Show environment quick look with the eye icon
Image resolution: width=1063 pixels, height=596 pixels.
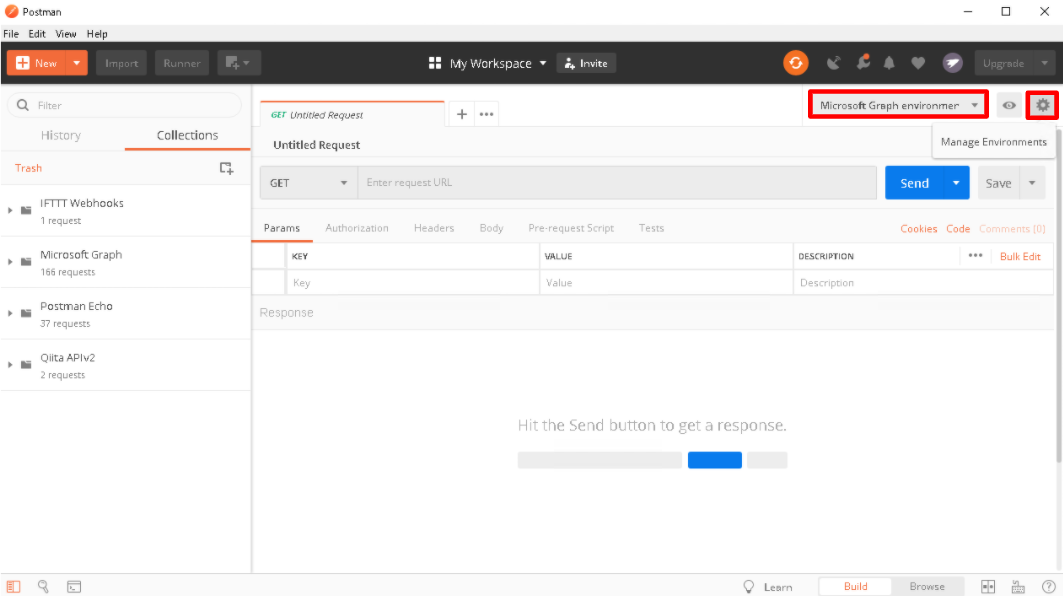(1009, 105)
